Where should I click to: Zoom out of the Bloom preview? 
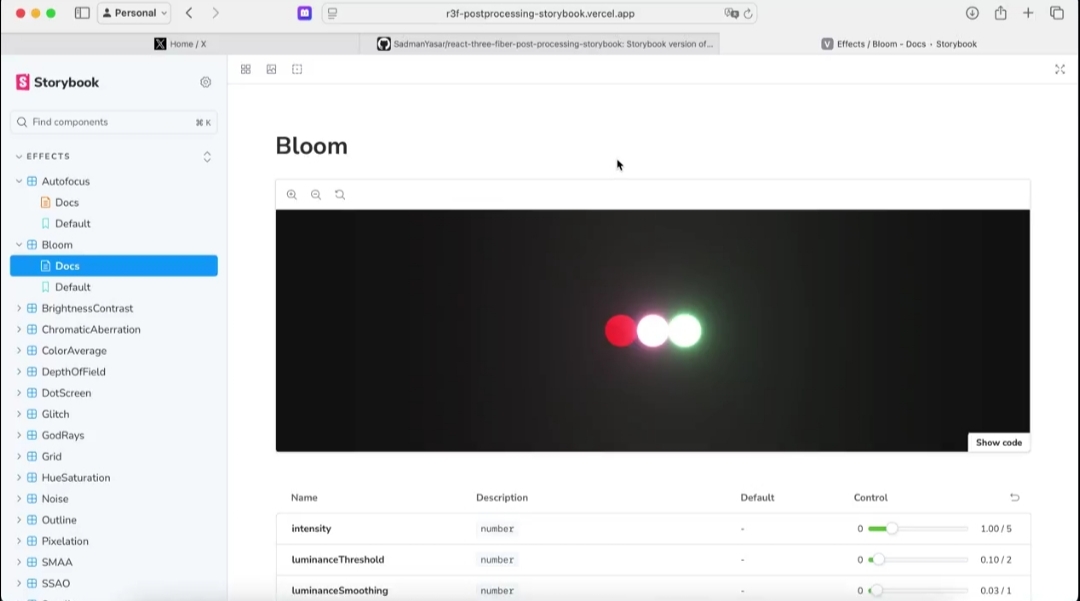point(316,195)
